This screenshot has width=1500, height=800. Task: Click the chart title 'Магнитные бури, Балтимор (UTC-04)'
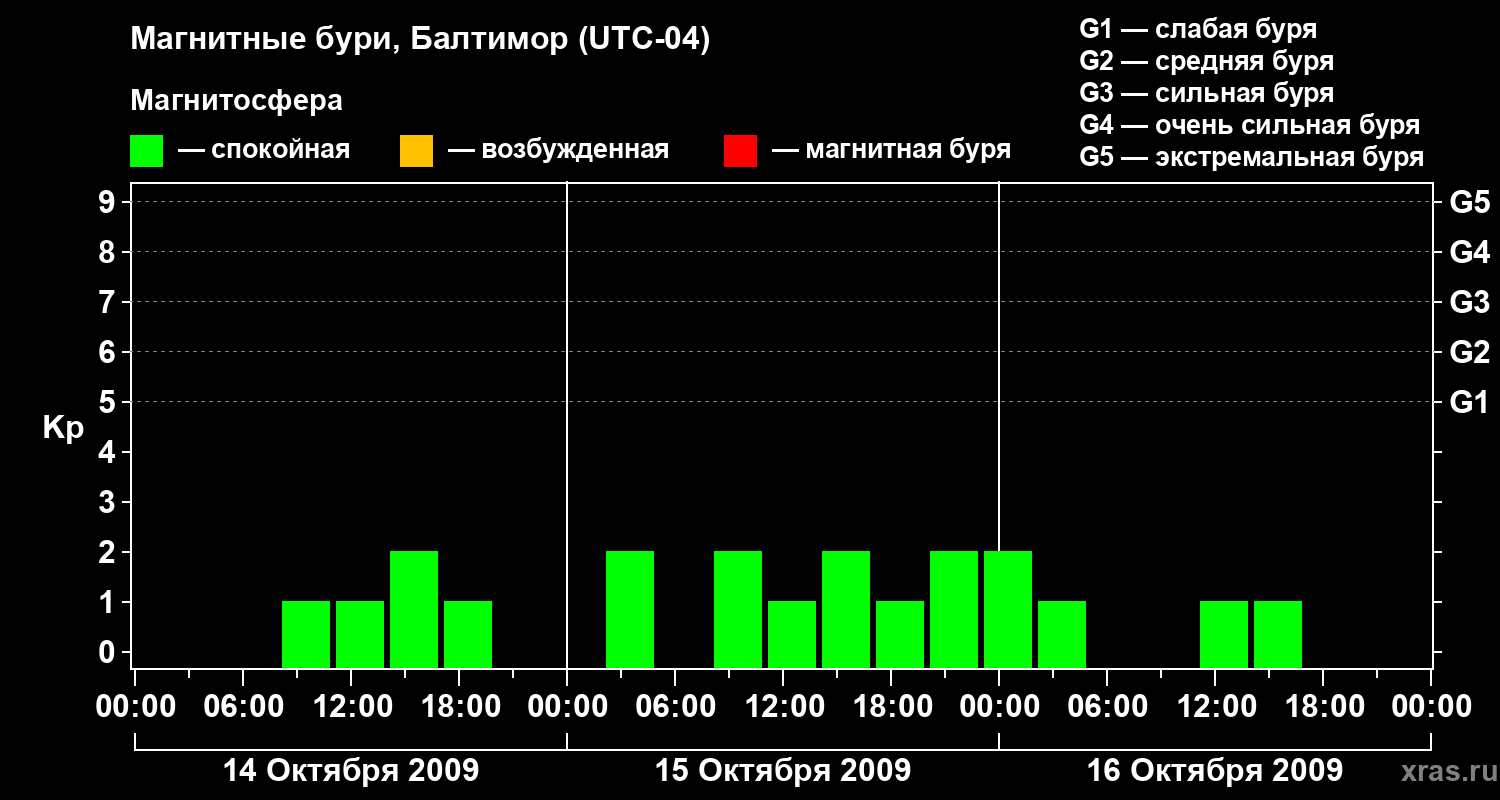420,41
